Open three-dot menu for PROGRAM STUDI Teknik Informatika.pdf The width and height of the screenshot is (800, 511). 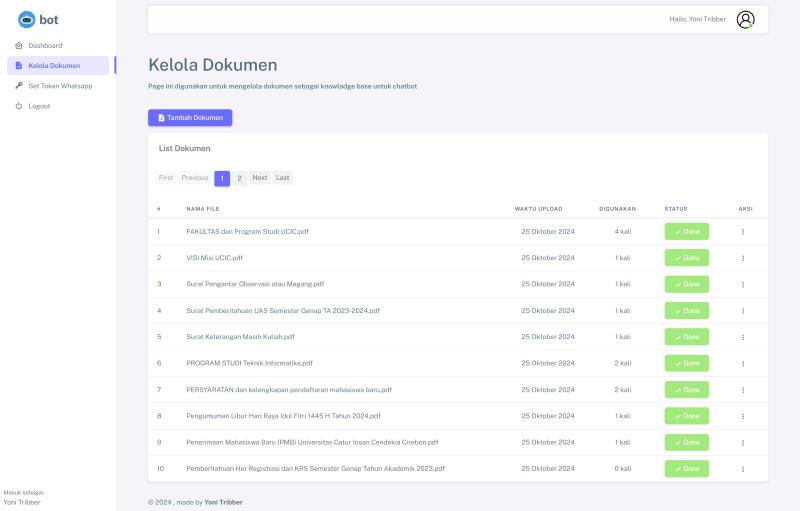tap(743, 363)
